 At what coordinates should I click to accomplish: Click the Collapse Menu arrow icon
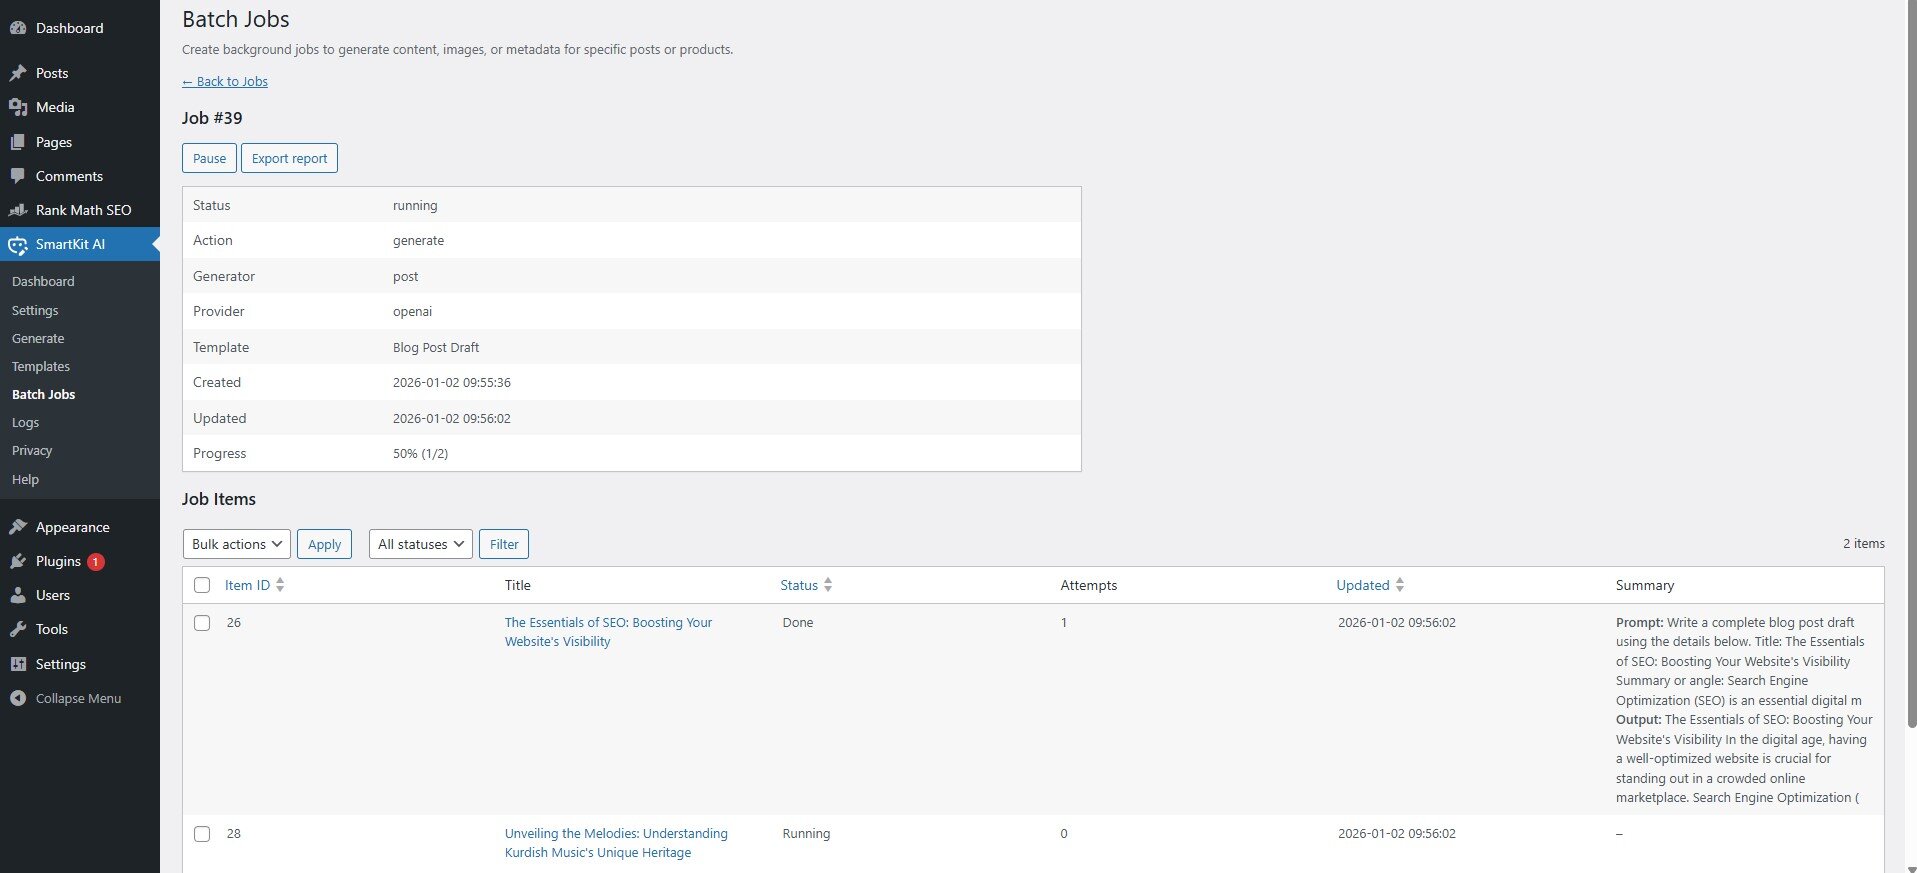click(x=18, y=698)
